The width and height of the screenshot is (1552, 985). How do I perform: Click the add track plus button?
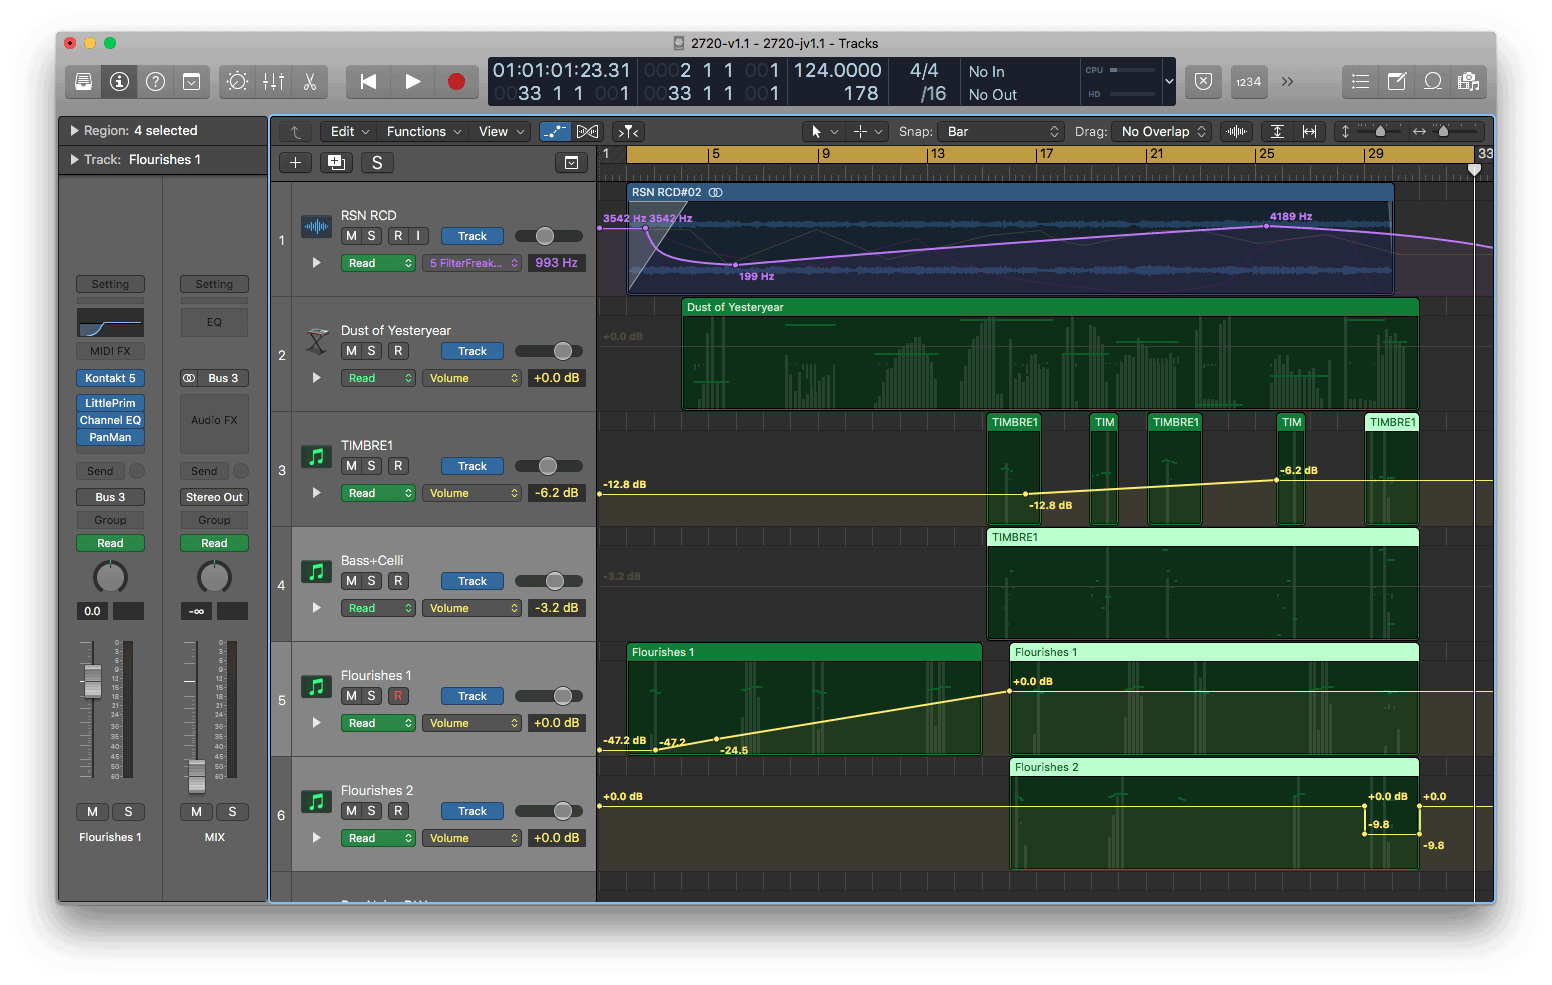[295, 163]
